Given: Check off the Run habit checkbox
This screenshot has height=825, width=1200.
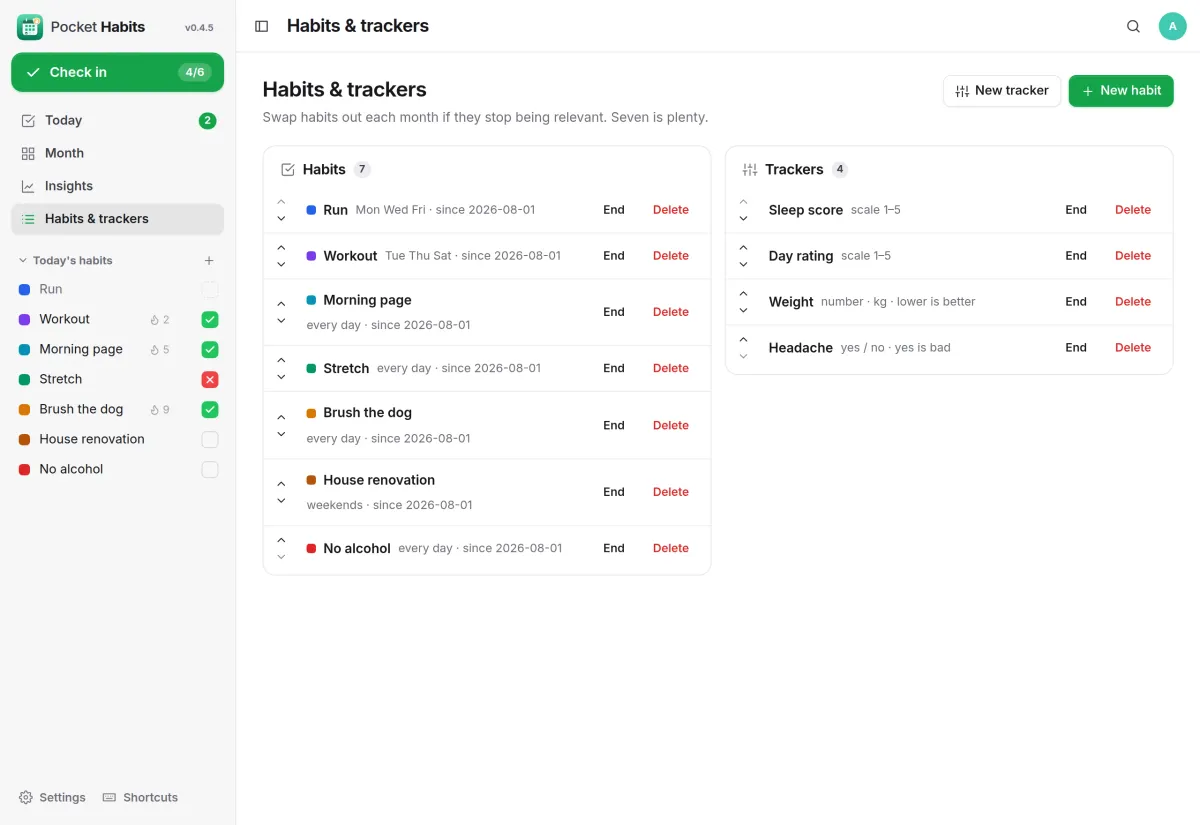Looking at the screenshot, I should tap(210, 290).
